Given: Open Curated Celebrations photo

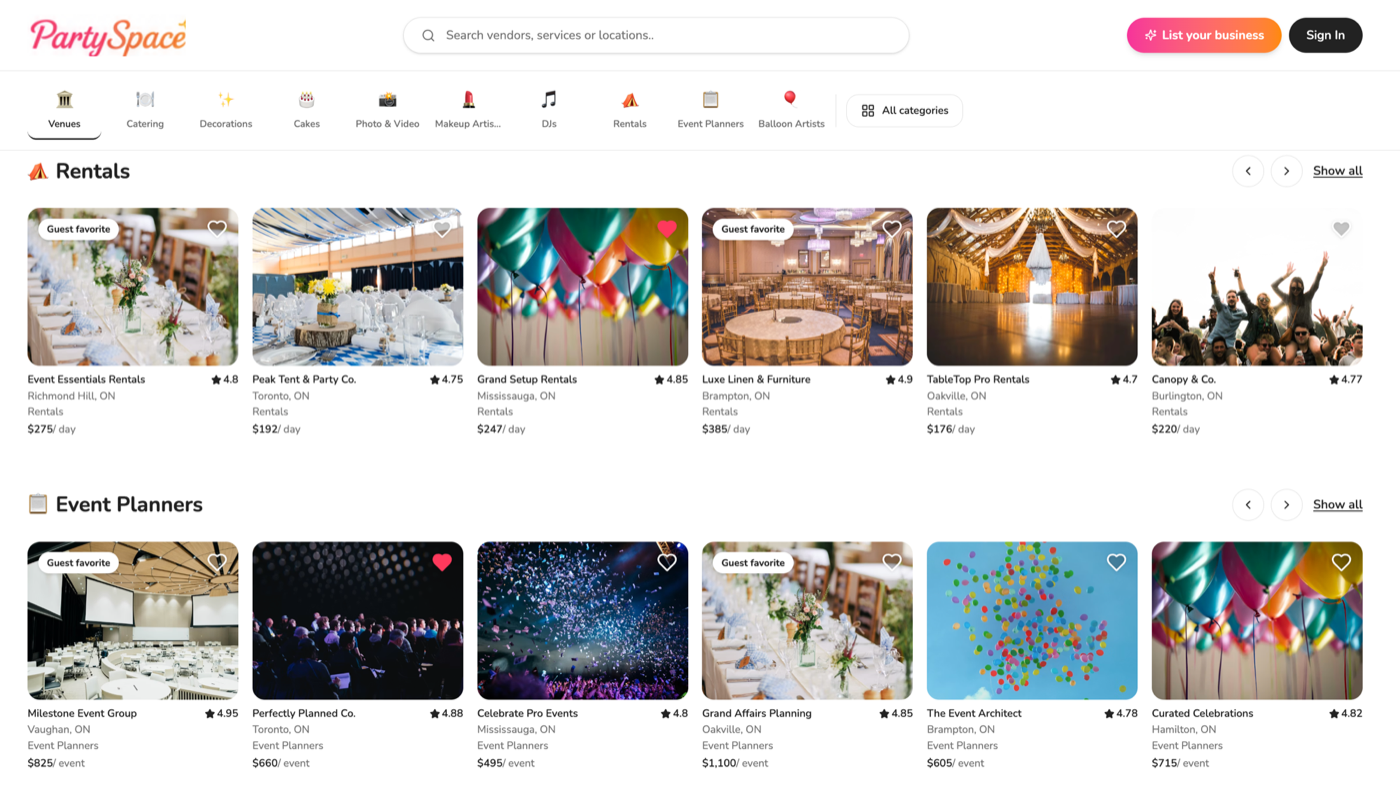Looking at the screenshot, I should coord(1257,621).
